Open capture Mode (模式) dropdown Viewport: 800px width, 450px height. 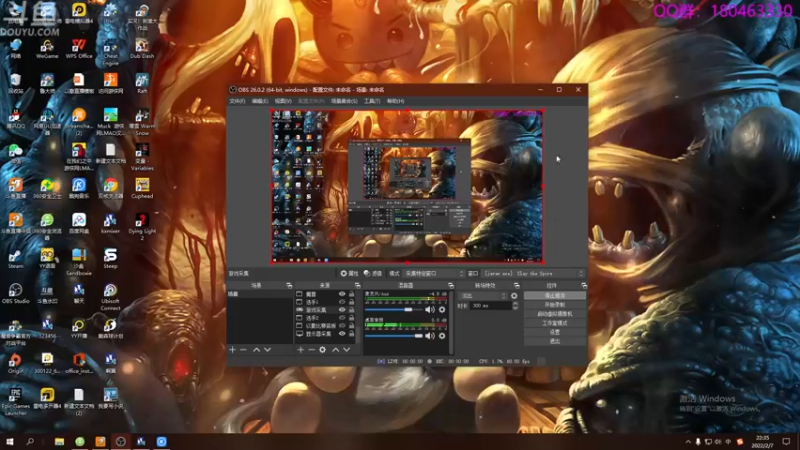[x=434, y=273]
